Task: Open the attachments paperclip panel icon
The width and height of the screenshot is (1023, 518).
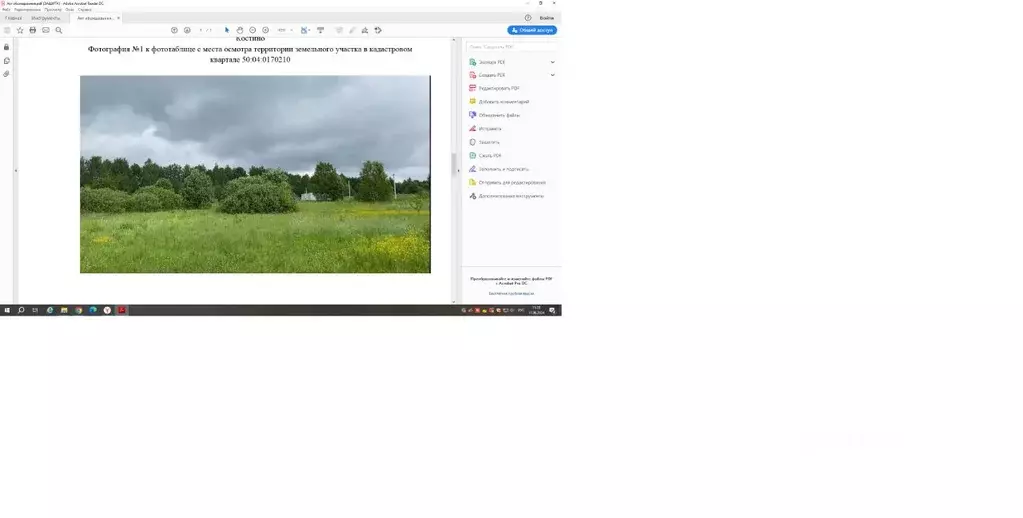Action: coord(7,74)
